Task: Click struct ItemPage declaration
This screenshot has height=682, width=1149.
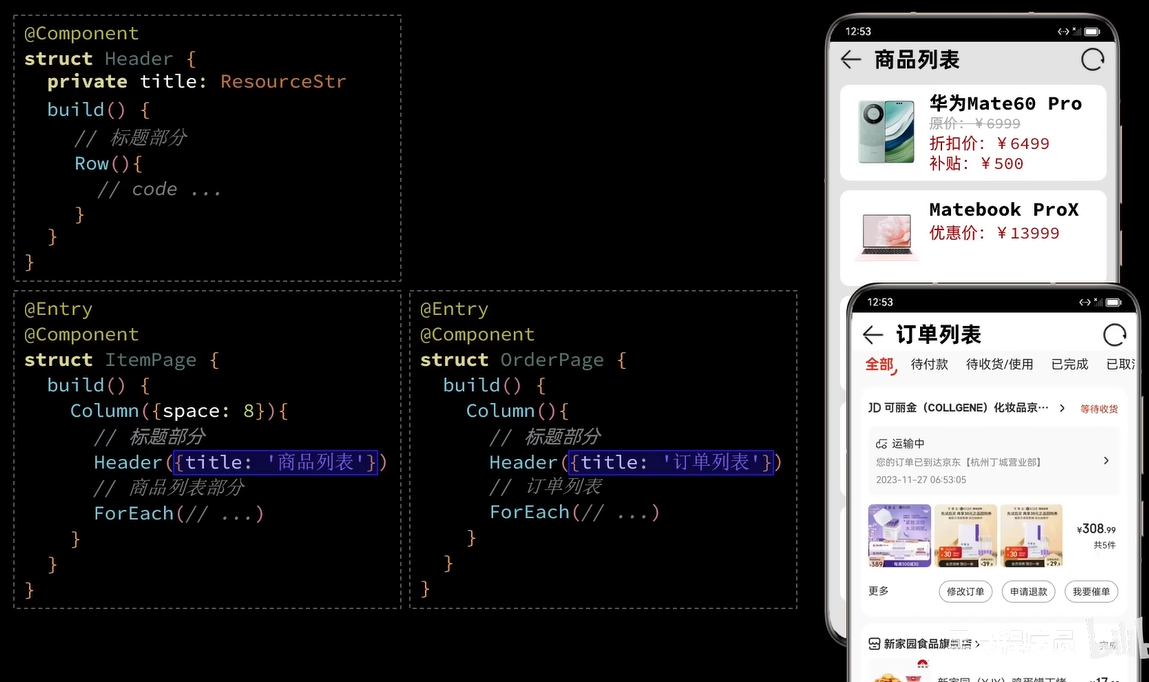Action: 122,360
